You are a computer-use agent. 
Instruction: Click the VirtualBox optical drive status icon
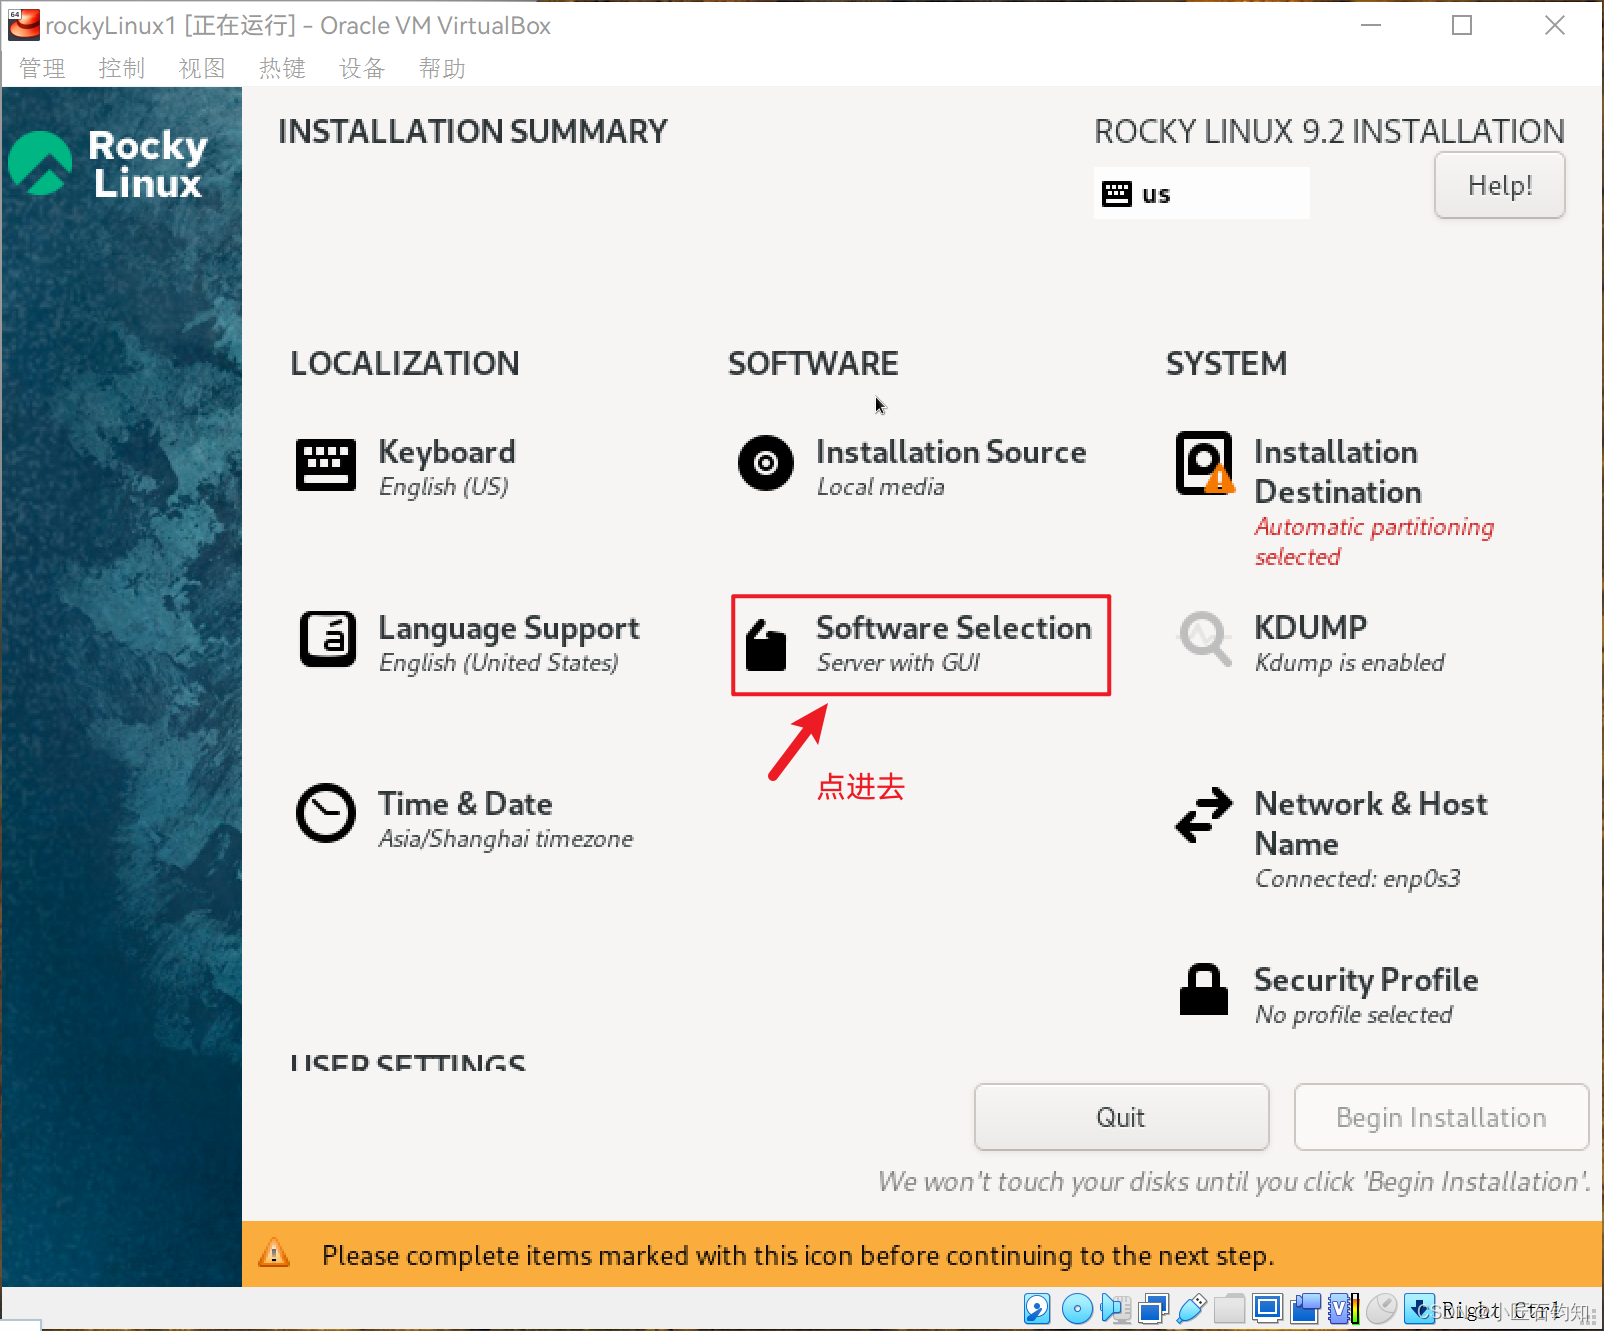pyautogui.click(x=1077, y=1308)
